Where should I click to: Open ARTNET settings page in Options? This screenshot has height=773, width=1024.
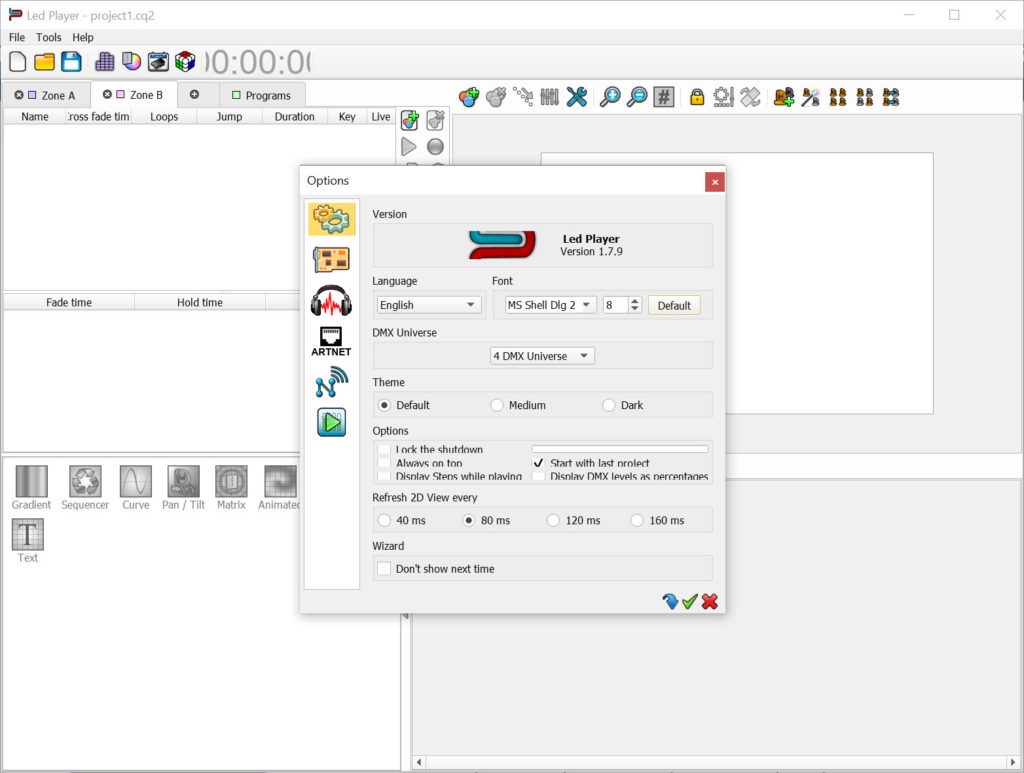[x=331, y=341]
